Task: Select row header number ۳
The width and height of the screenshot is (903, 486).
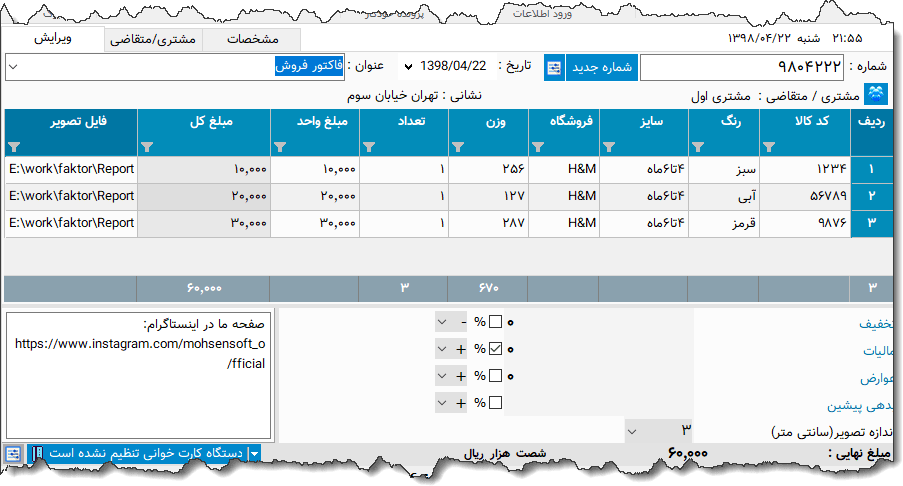Action: [871, 223]
